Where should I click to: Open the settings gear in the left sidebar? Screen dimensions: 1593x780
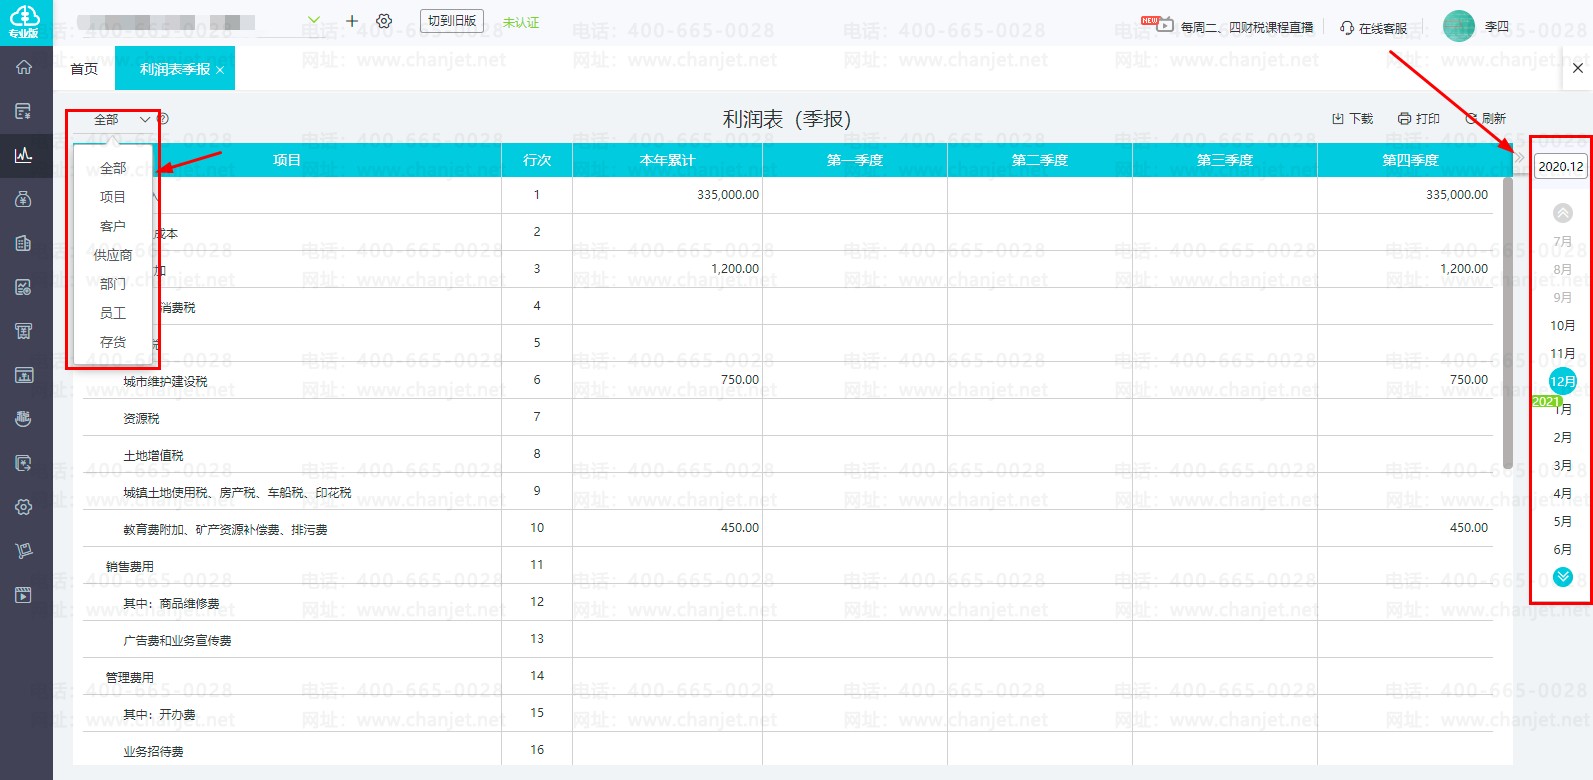tap(24, 507)
